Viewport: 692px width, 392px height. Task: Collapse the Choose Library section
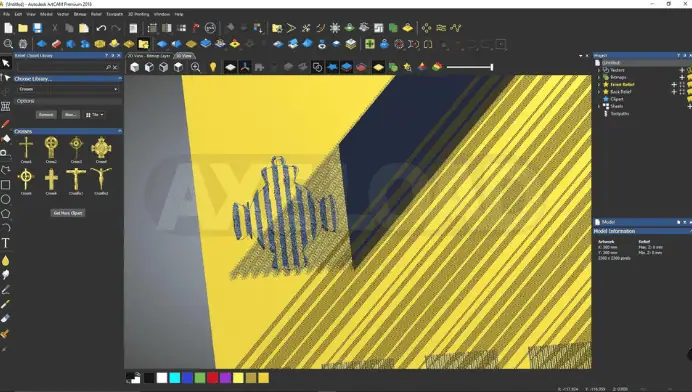point(120,79)
